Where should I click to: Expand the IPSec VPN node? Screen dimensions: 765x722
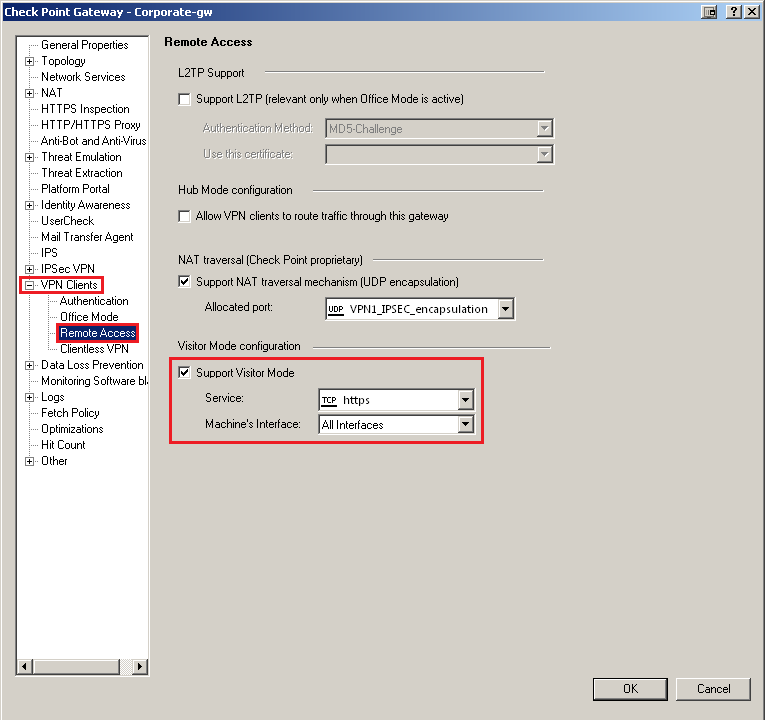point(30,269)
